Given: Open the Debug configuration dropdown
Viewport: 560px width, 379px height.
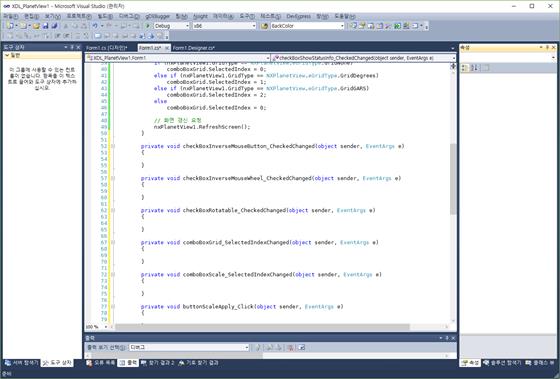Looking at the screenshot, I should [x=187, y=26].
